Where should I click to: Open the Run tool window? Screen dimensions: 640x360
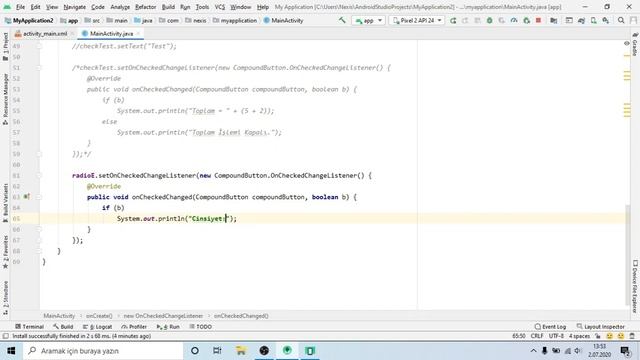click(x=168, y=327)
